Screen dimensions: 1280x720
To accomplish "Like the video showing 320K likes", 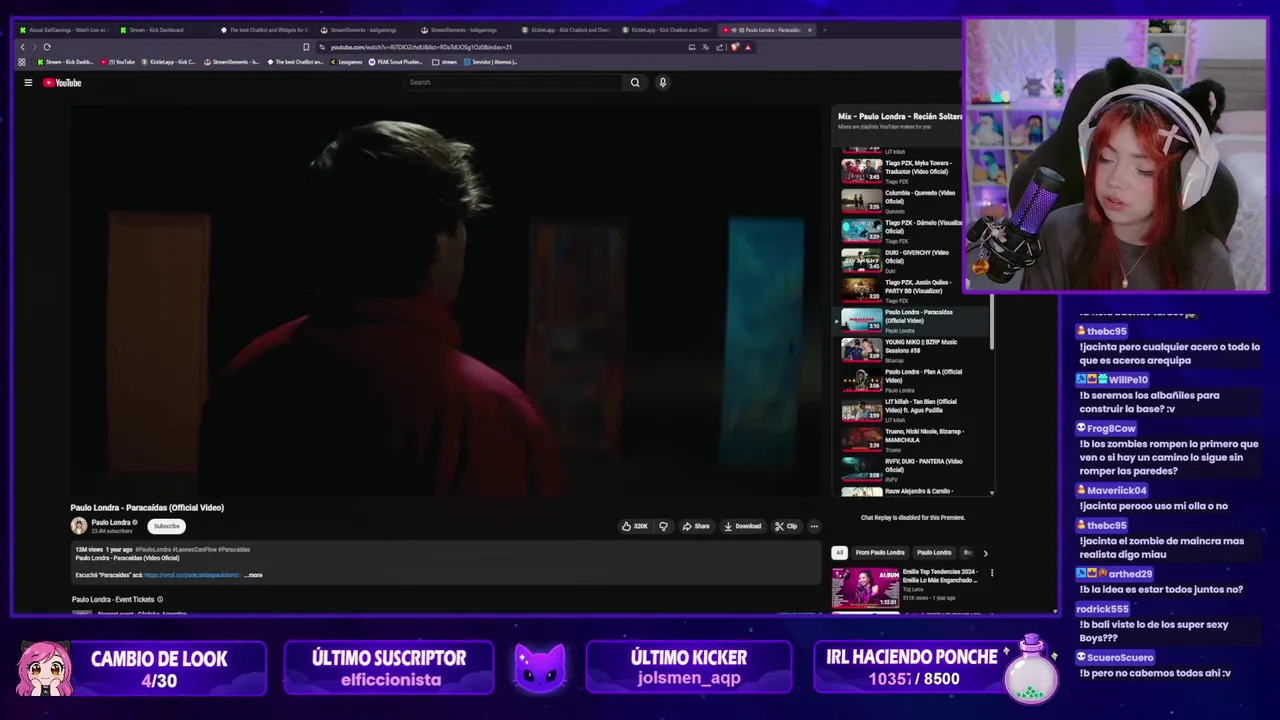I will (x=634, y=526).
